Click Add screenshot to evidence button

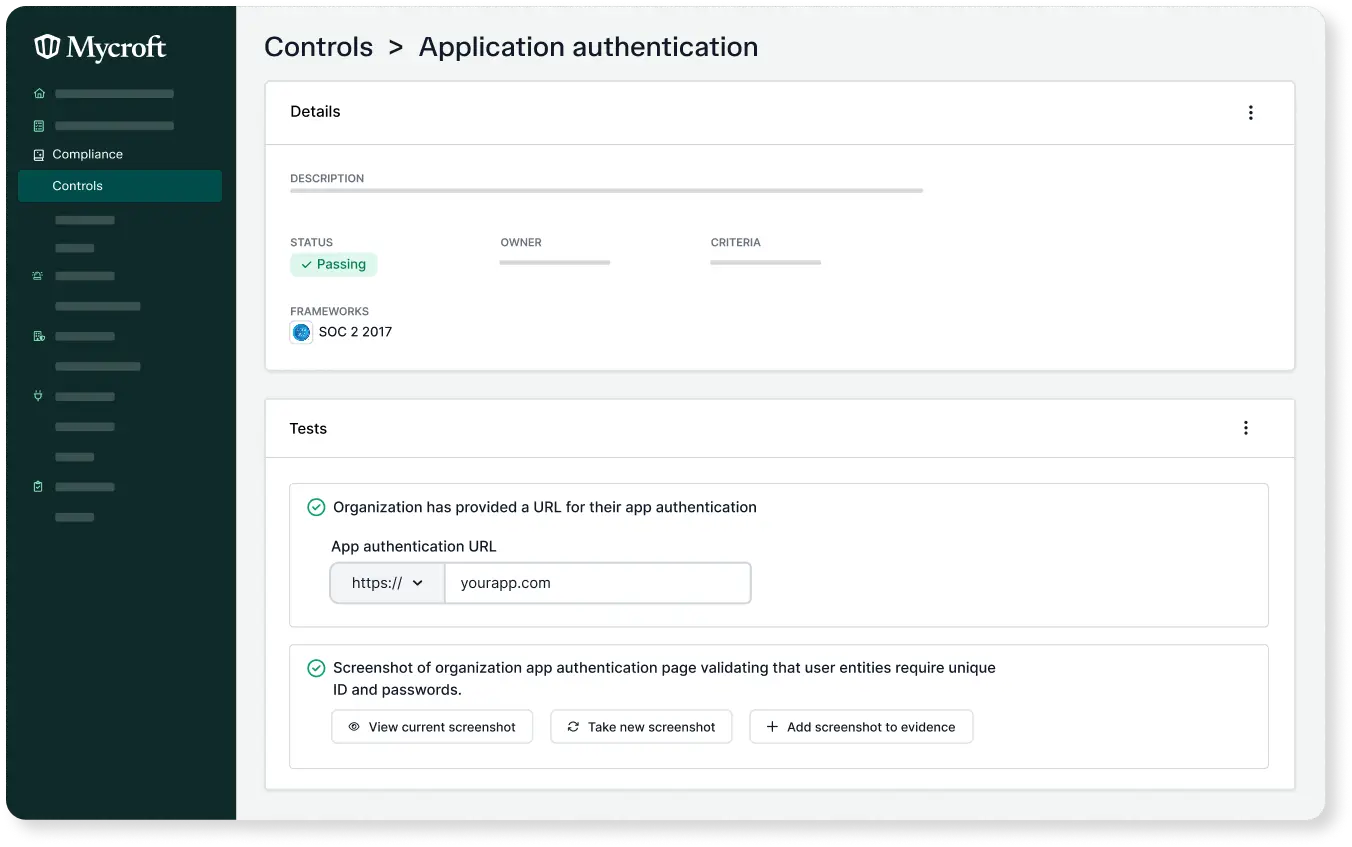861,727
